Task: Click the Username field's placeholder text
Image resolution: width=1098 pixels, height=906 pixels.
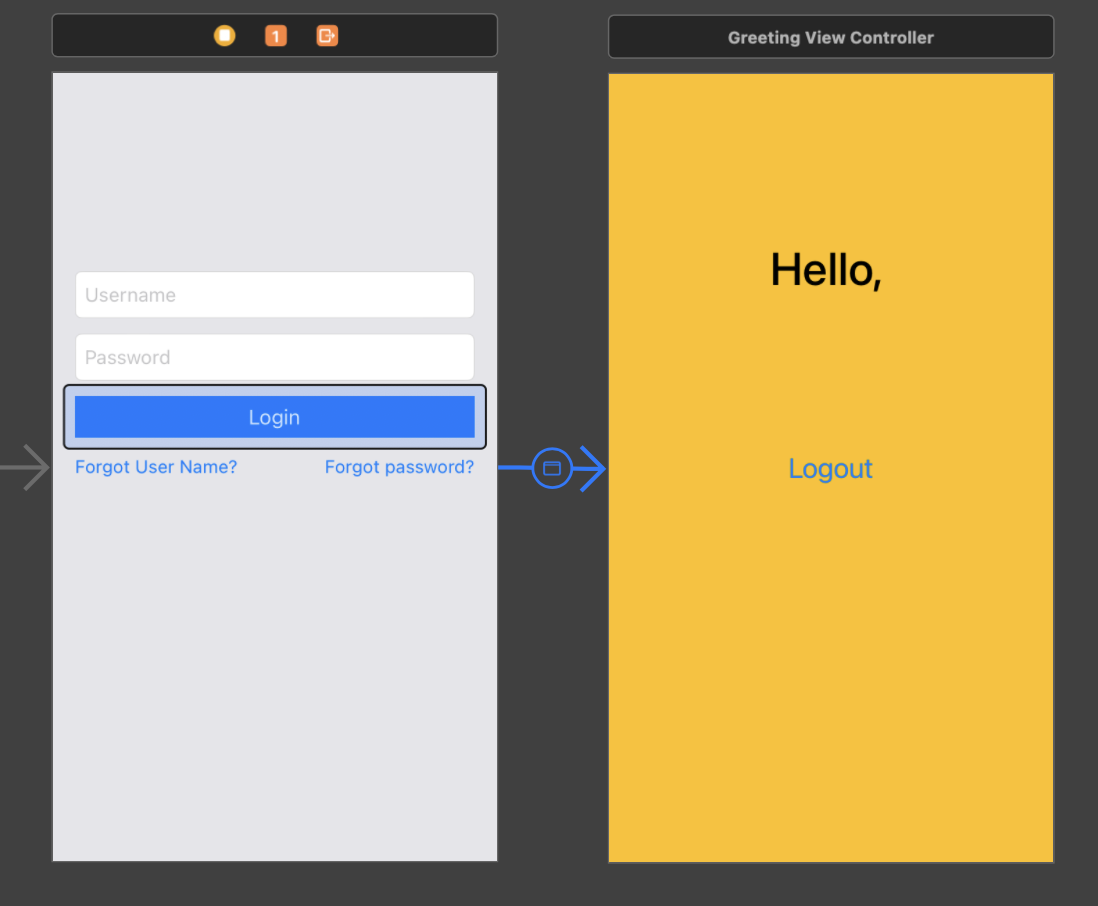Action: click(130, 294)
